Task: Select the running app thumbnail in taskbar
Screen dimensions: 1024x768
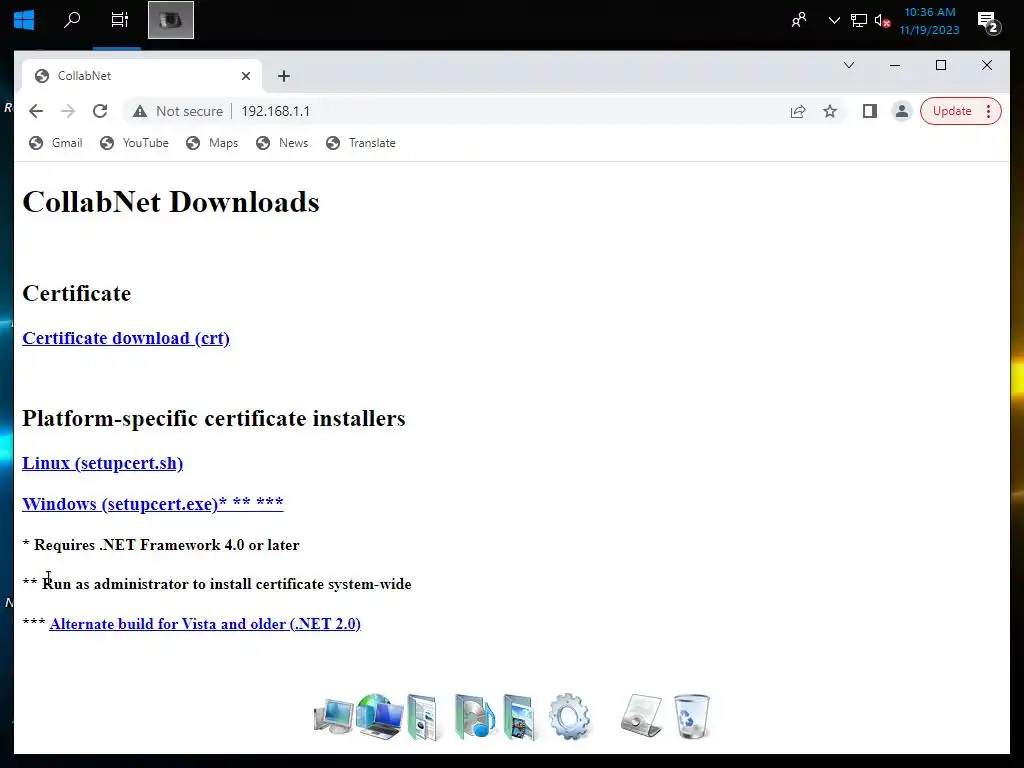Action: [x=170, y=20]
